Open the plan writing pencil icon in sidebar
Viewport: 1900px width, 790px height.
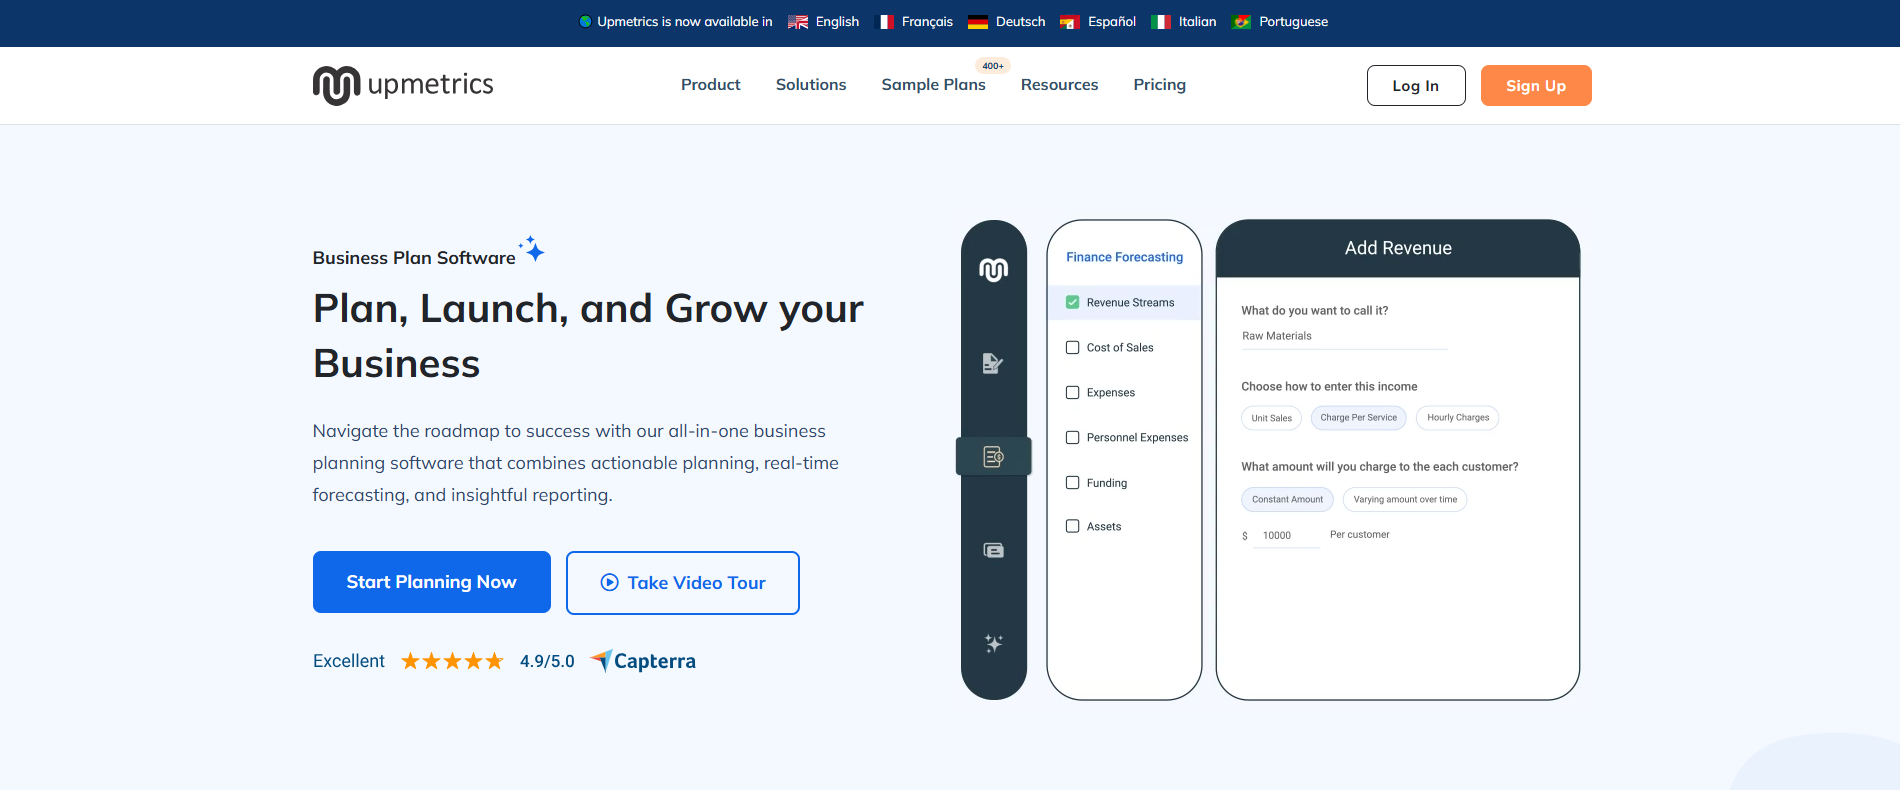(993, 363)
